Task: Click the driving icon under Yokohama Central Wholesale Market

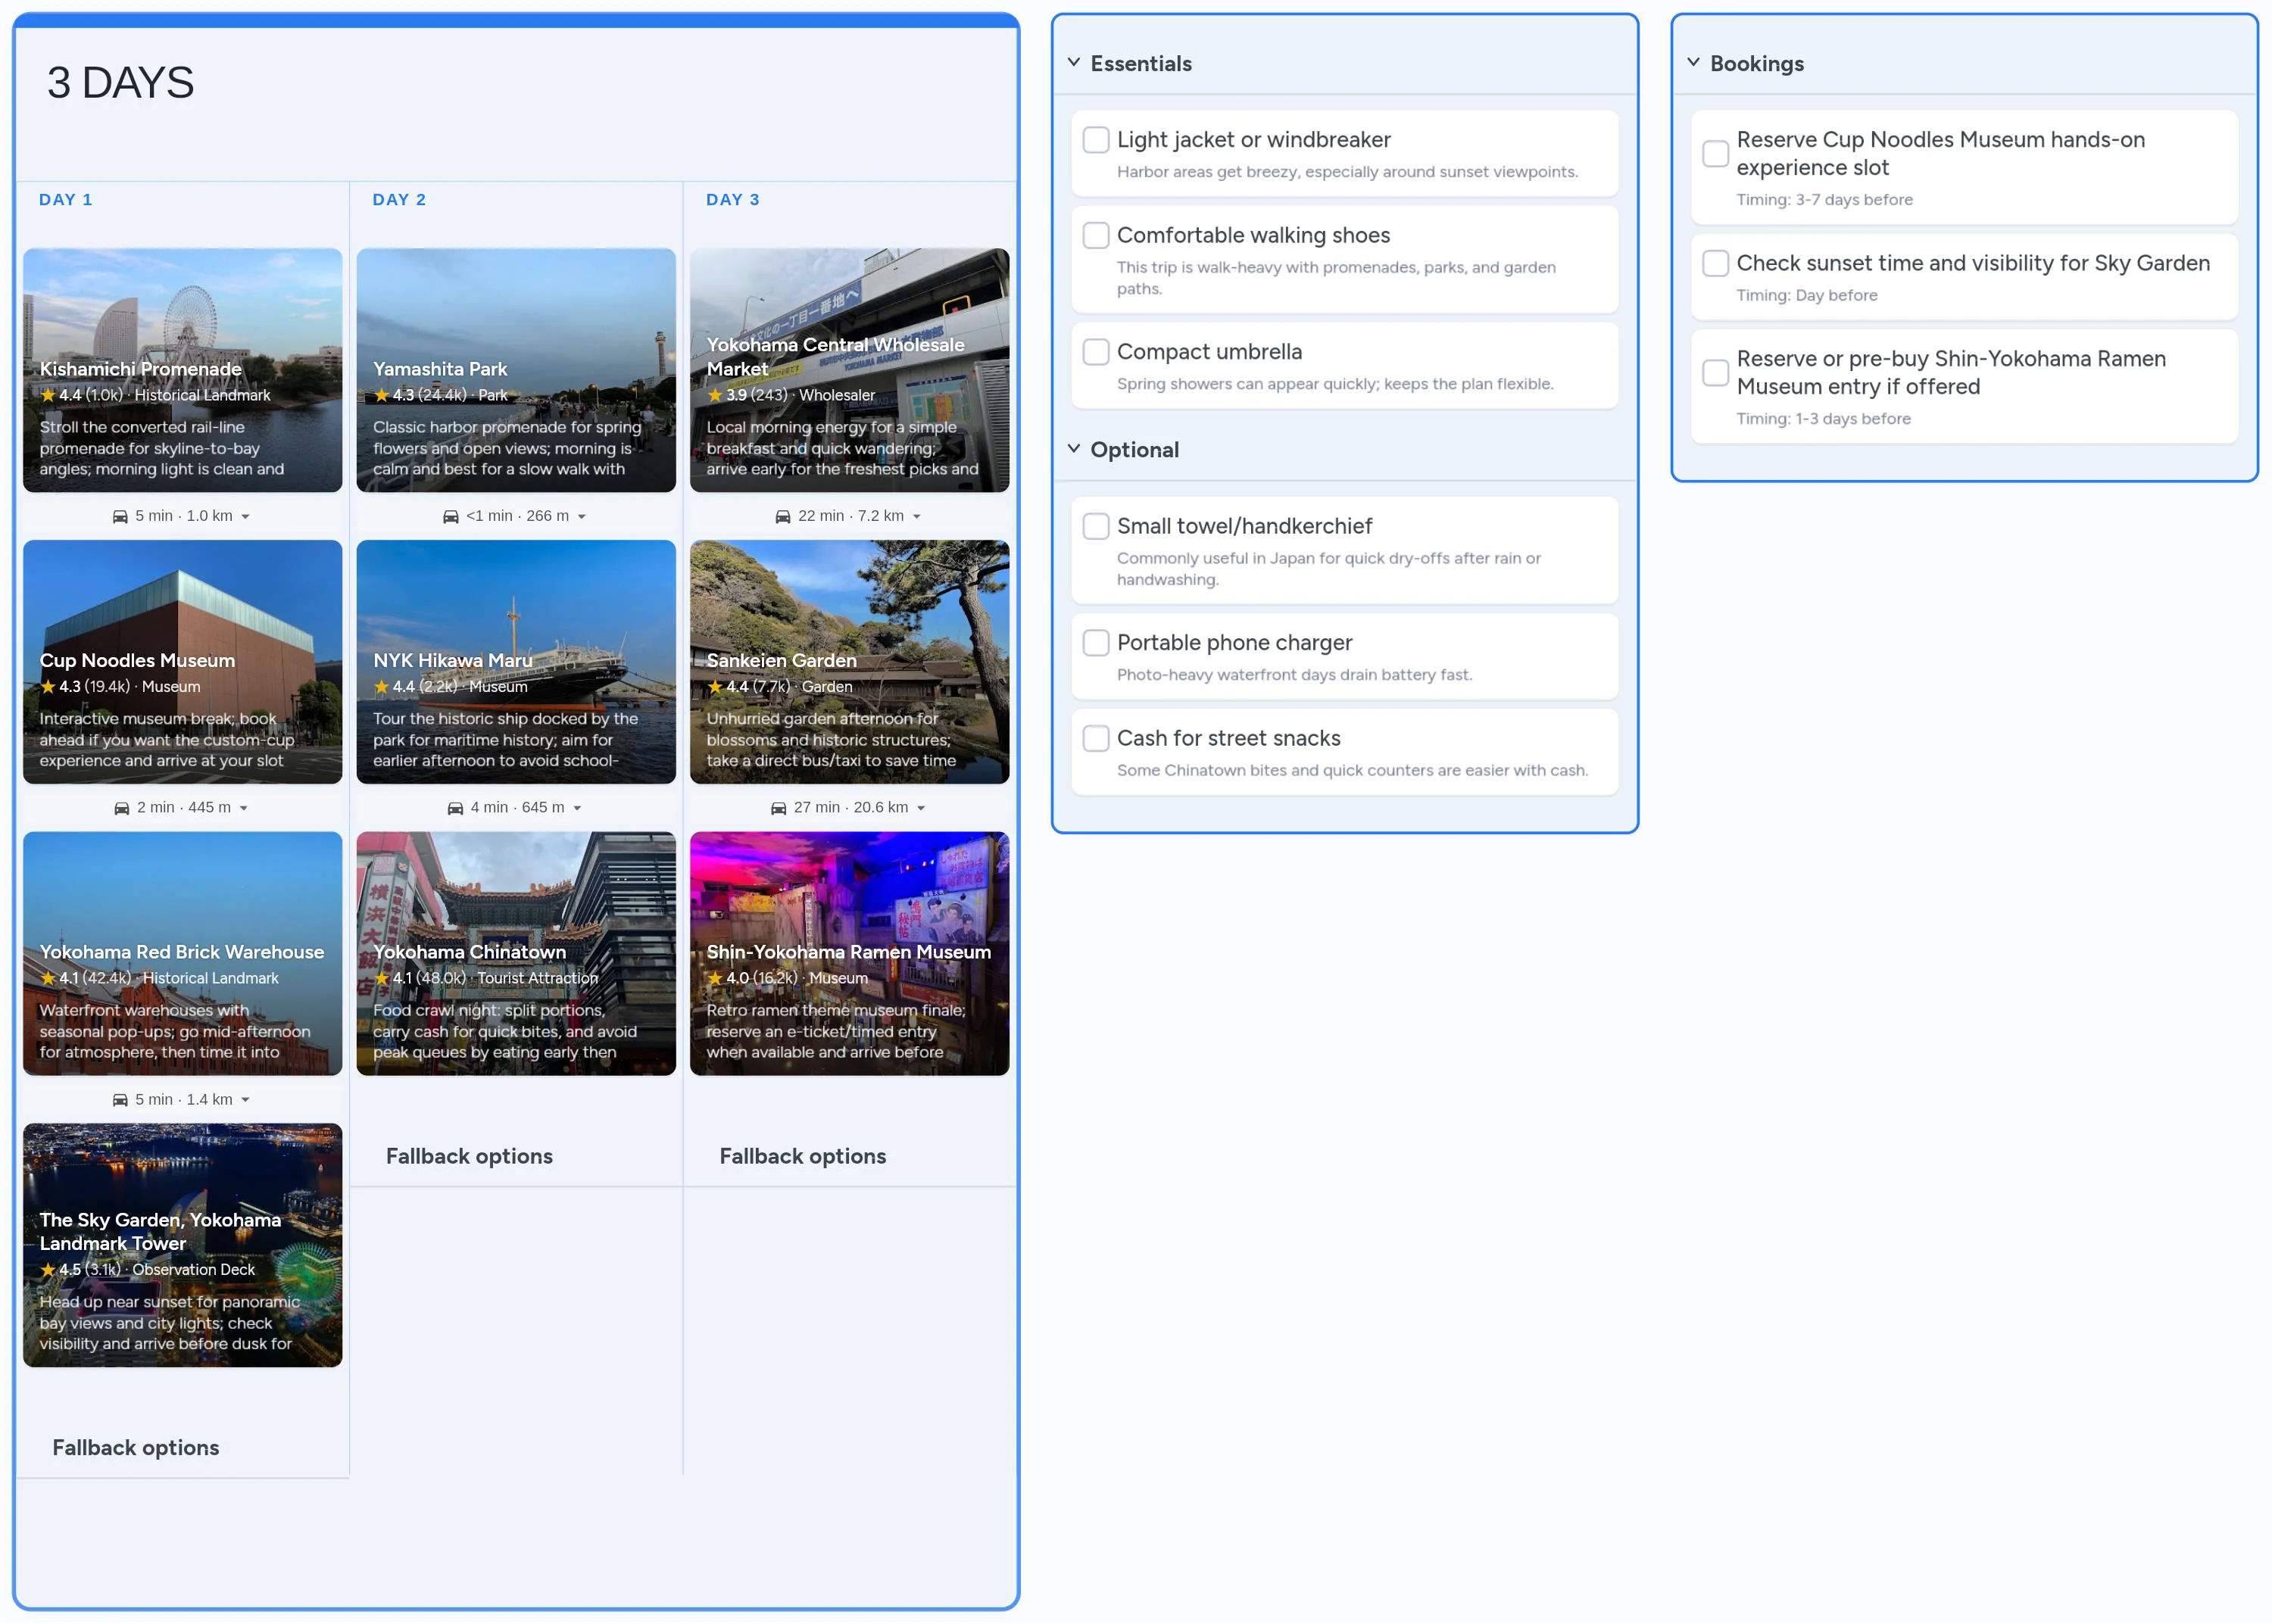Action: [x=785, y=516]
